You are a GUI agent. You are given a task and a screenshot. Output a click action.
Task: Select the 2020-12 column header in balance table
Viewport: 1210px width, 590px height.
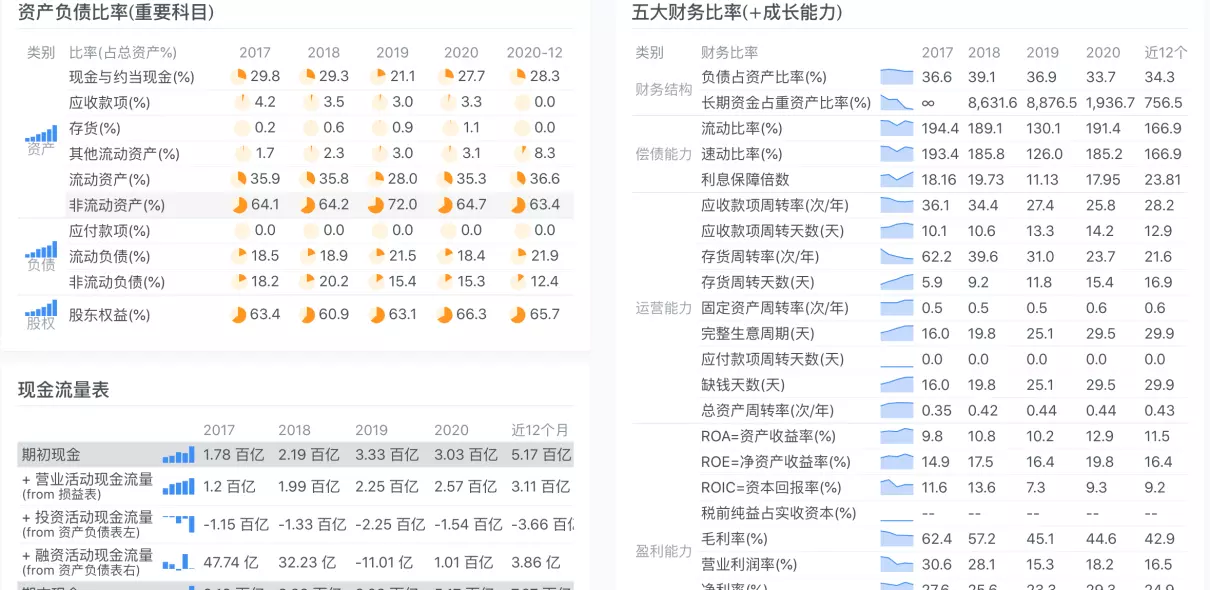pos(534,52)
